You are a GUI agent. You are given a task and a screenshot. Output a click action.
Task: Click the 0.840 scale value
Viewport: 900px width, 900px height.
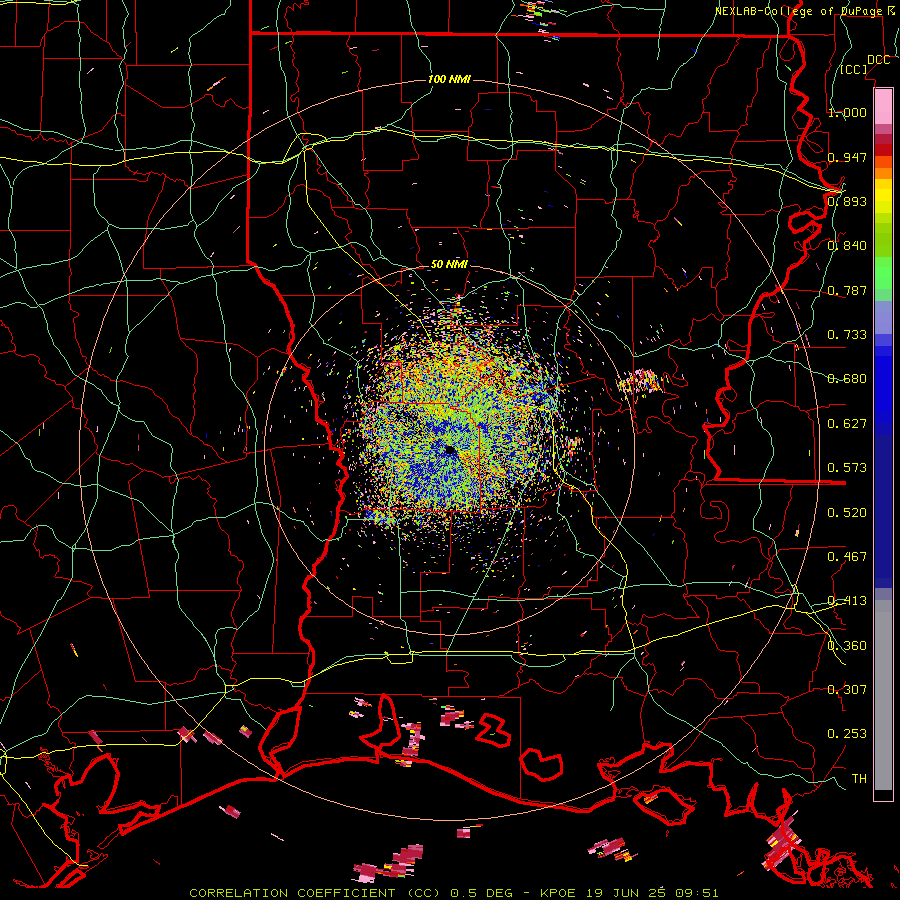[847, 245]
